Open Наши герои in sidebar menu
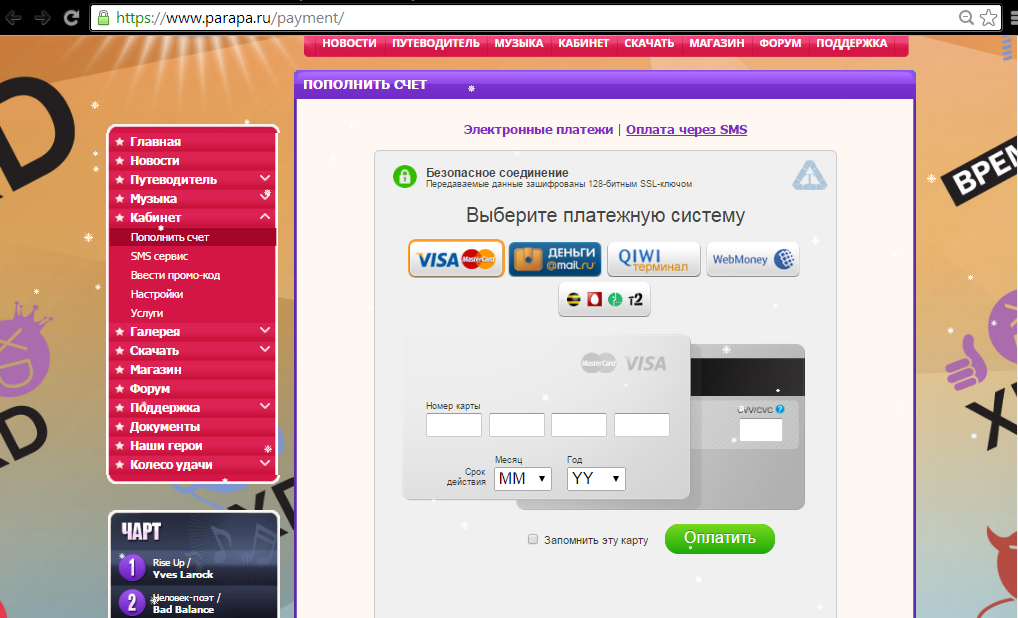 pos(166,445)
